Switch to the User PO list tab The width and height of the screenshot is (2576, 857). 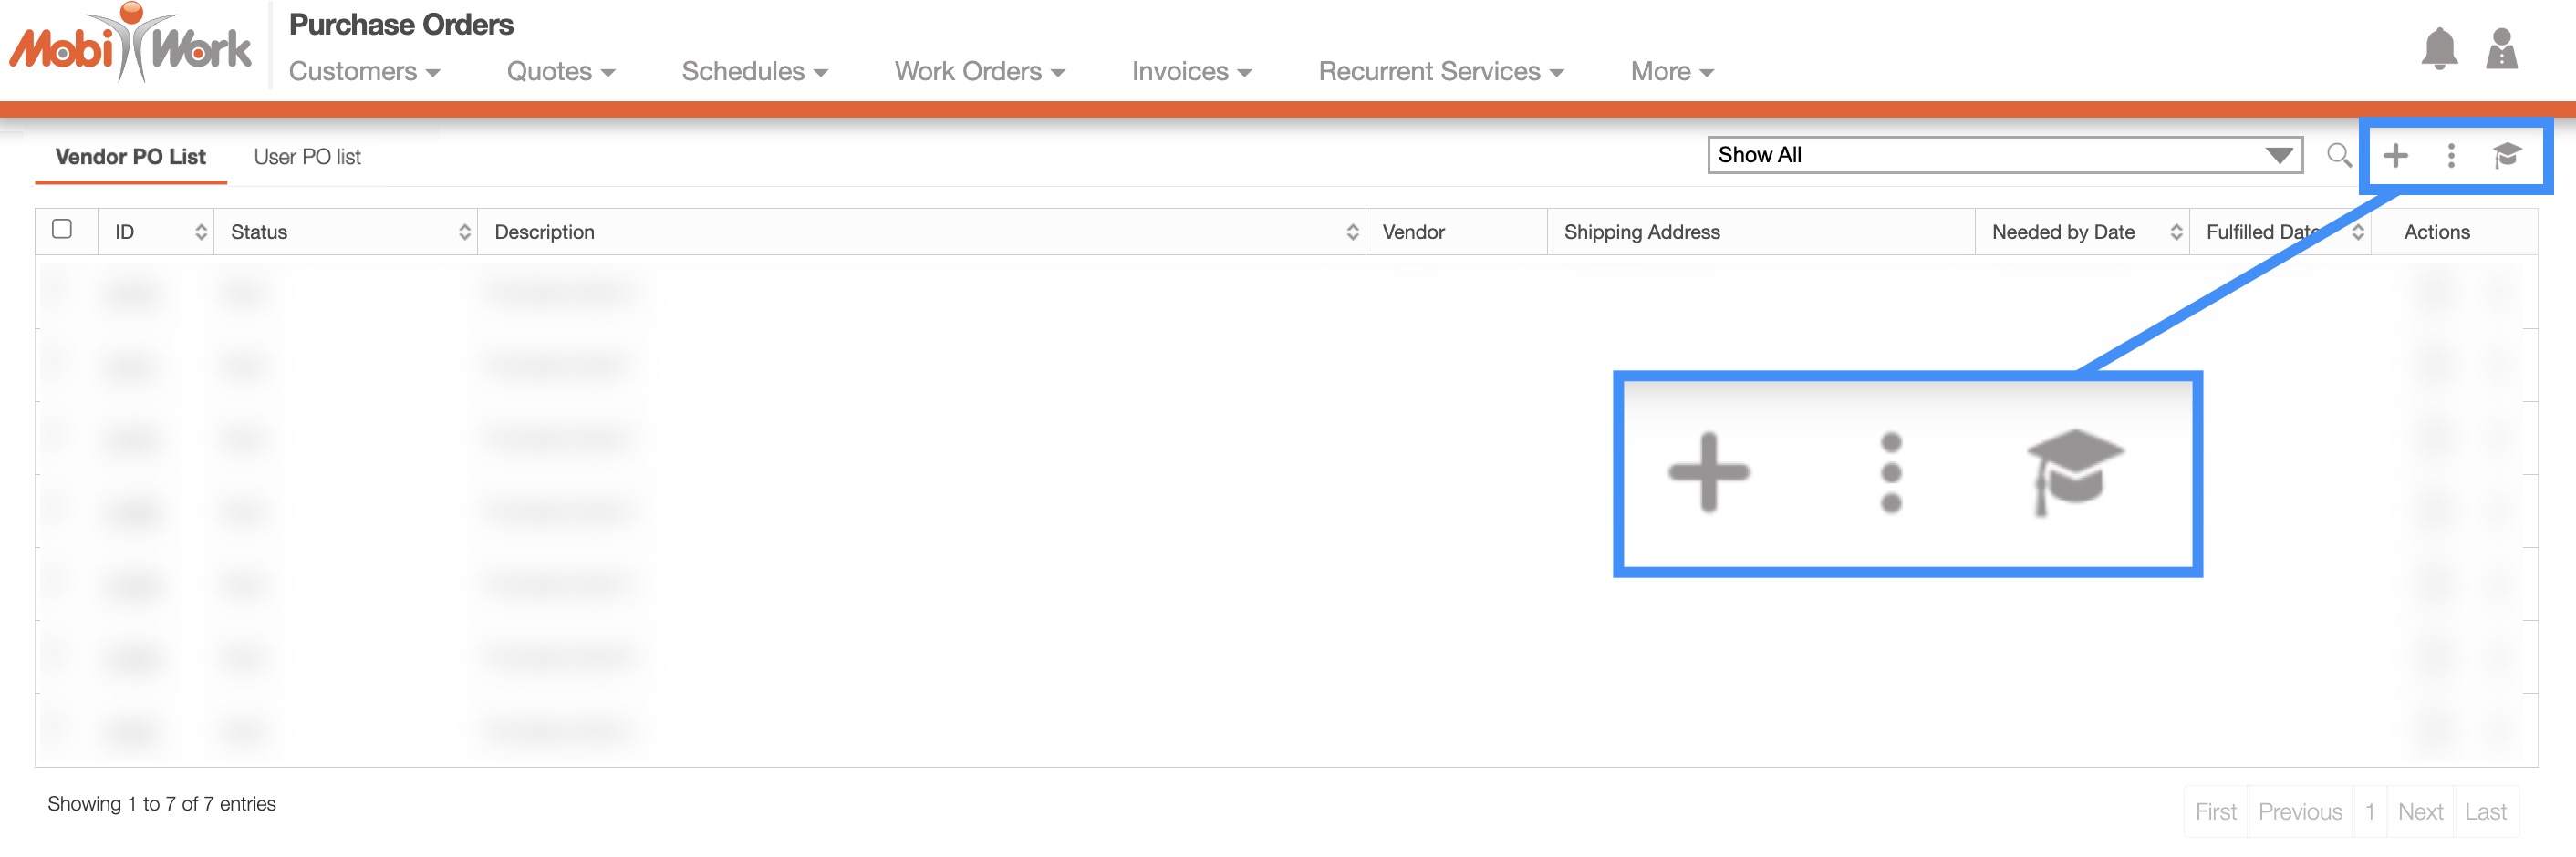307,157
